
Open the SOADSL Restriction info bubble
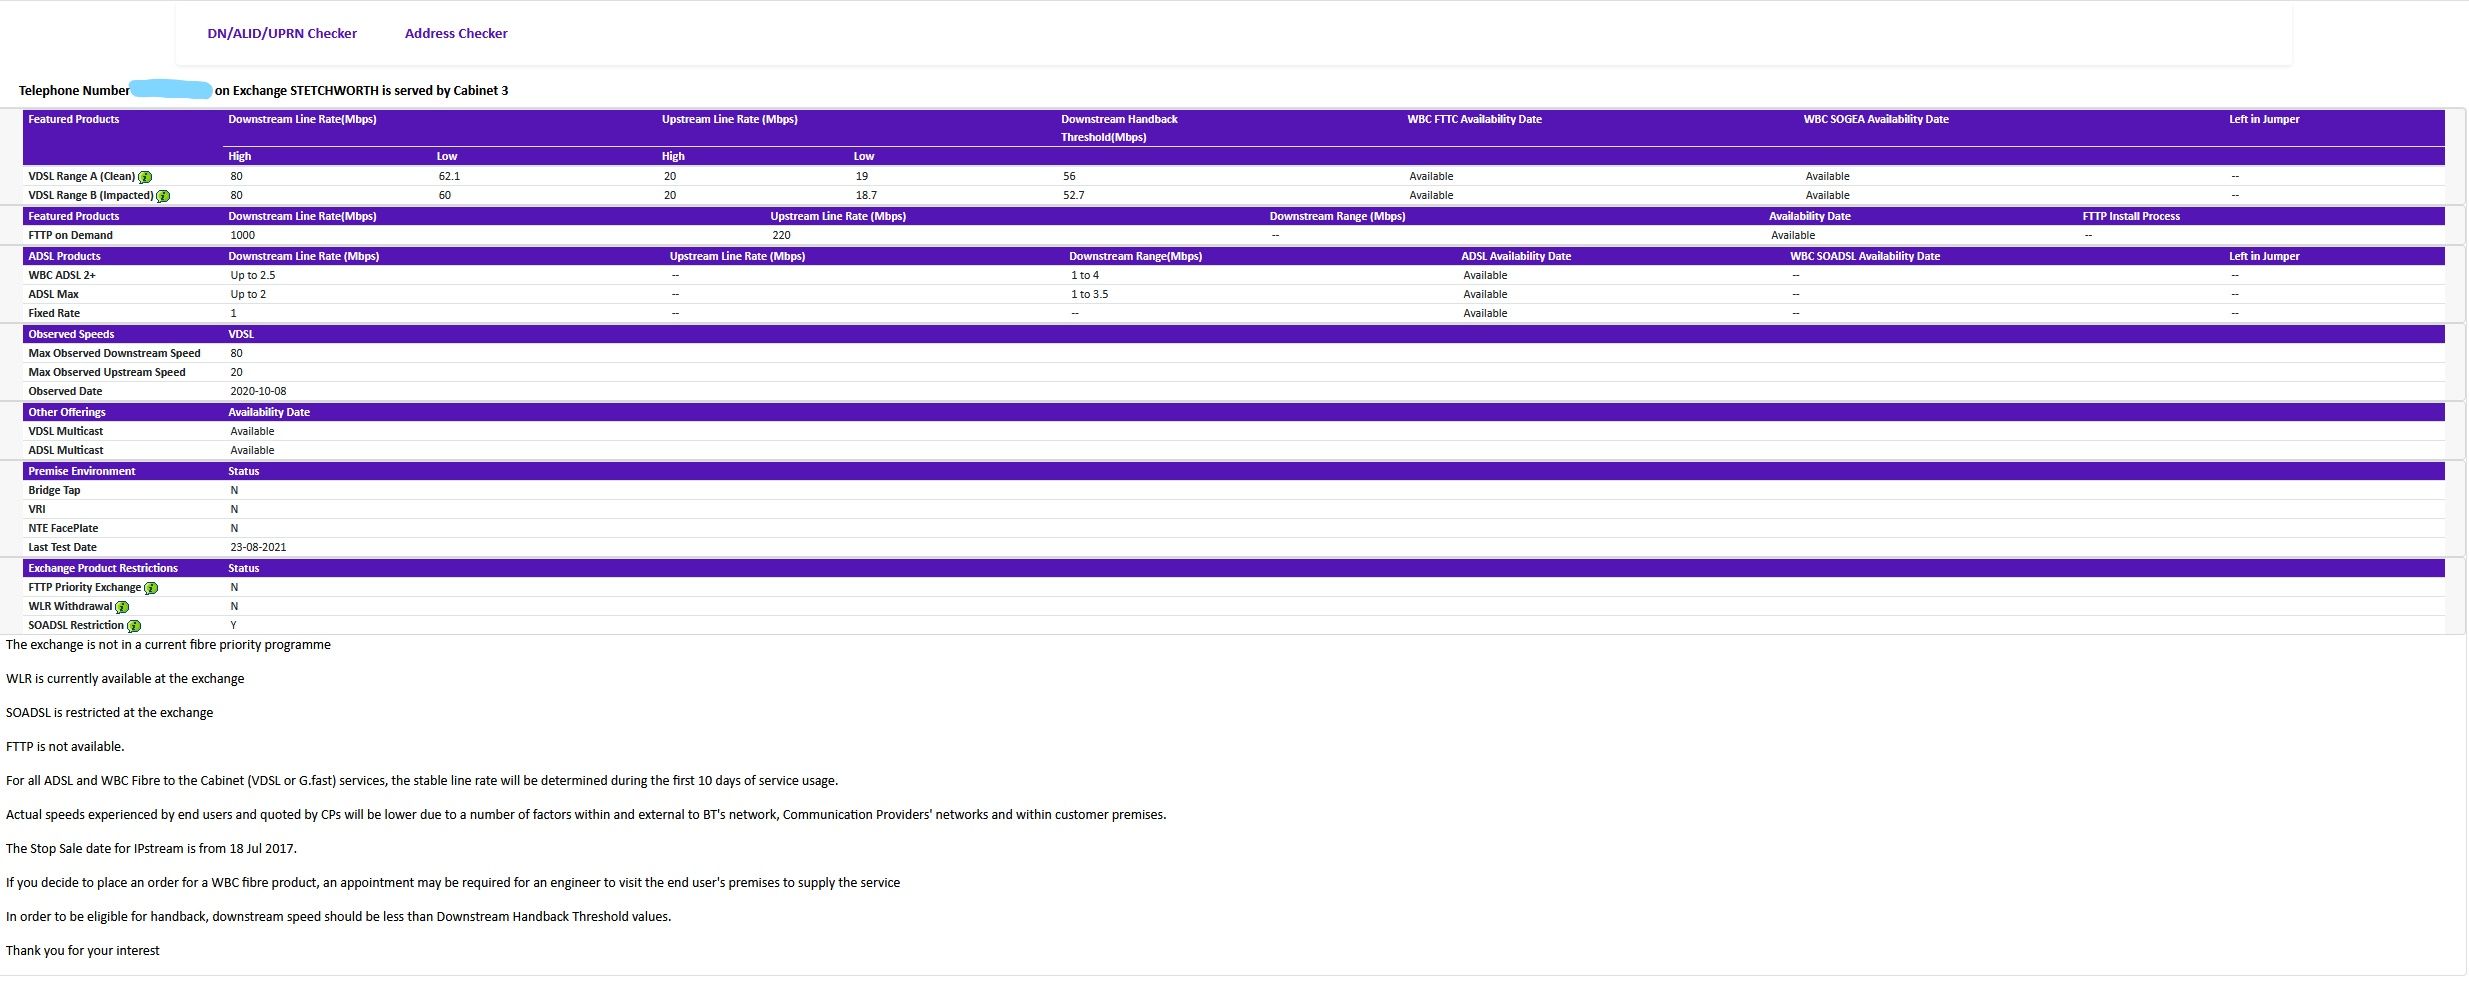pyautogui.click(x=136, y=625)
